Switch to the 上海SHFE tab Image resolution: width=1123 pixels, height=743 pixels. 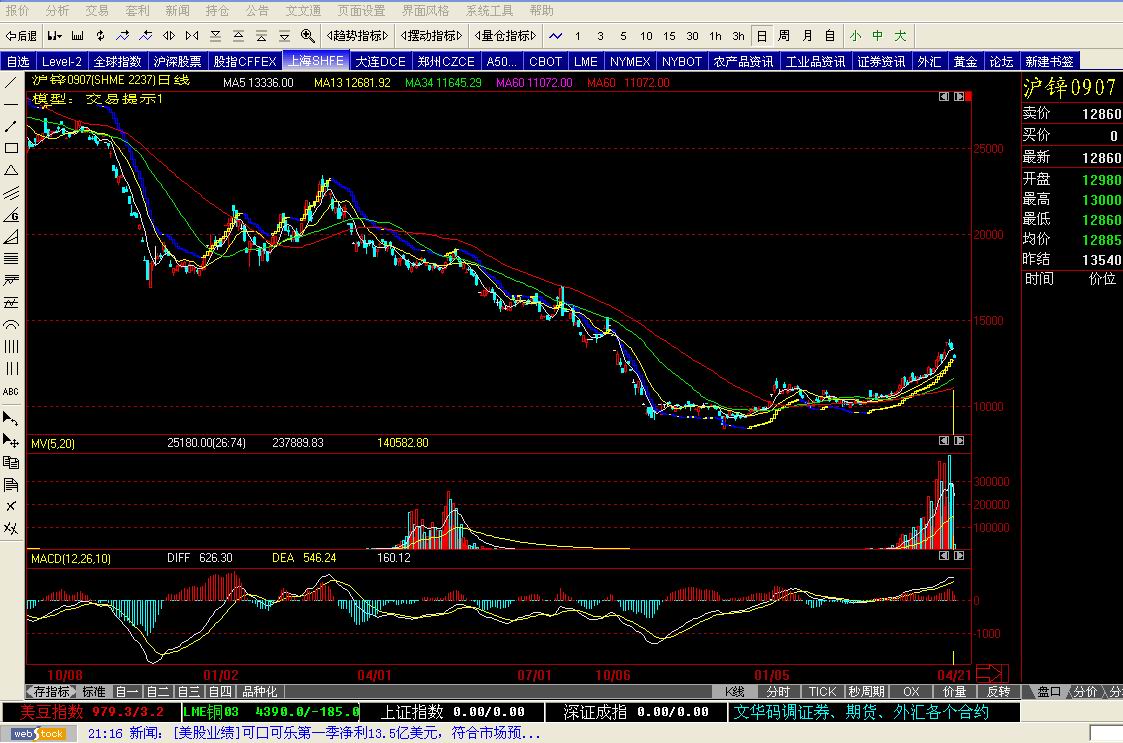pyautogui.click(x=316, y=61)
